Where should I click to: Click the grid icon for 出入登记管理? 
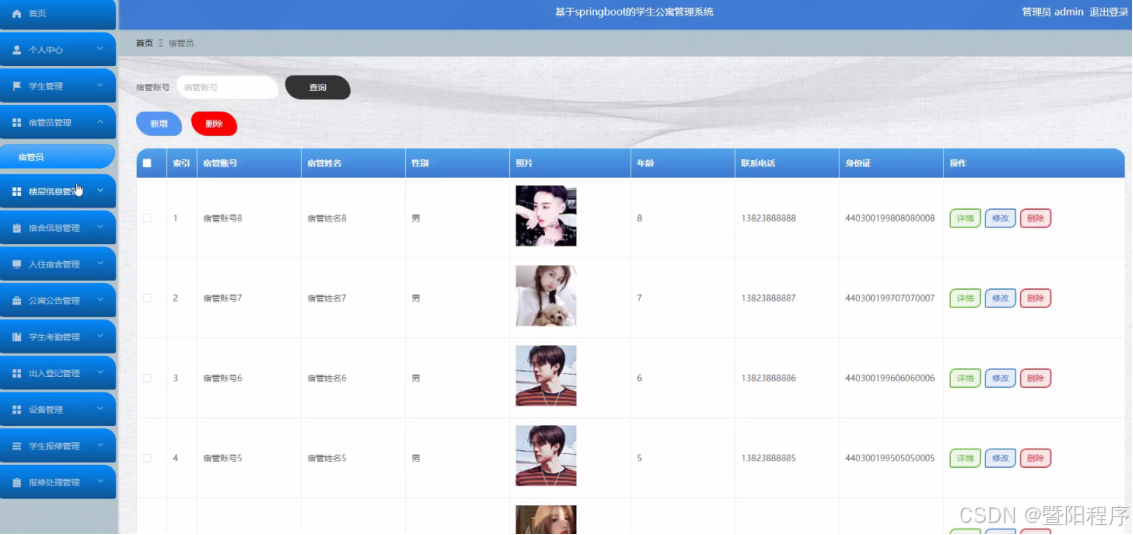[x=17, y=373]
